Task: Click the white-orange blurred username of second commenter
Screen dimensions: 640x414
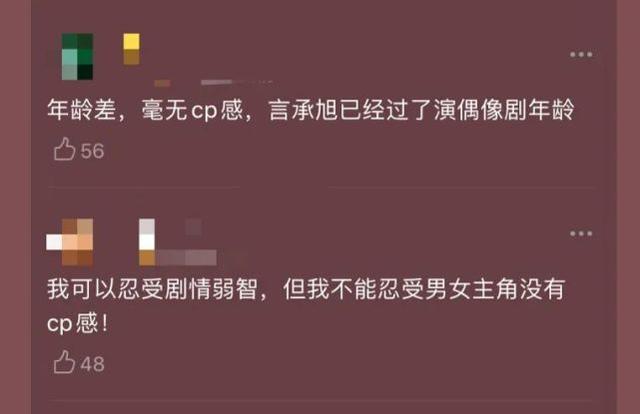Action: point(147,242)
